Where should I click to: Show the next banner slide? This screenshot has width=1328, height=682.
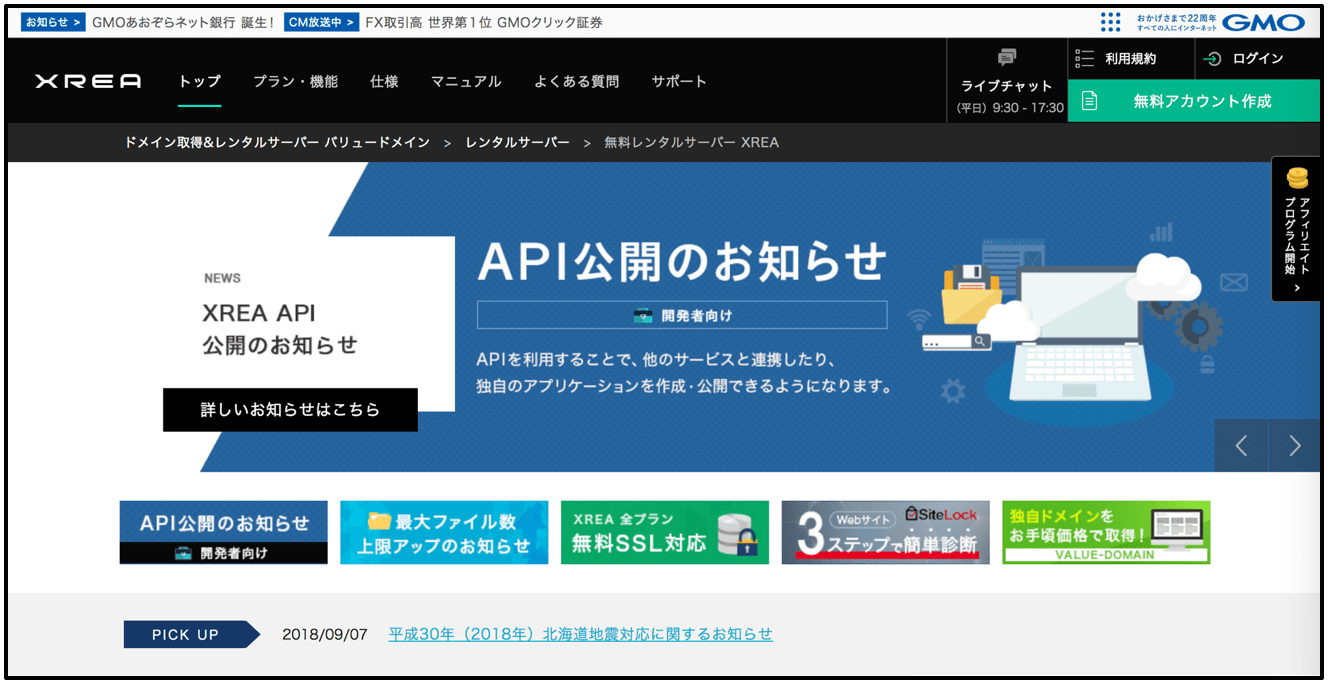(1295, 446)
